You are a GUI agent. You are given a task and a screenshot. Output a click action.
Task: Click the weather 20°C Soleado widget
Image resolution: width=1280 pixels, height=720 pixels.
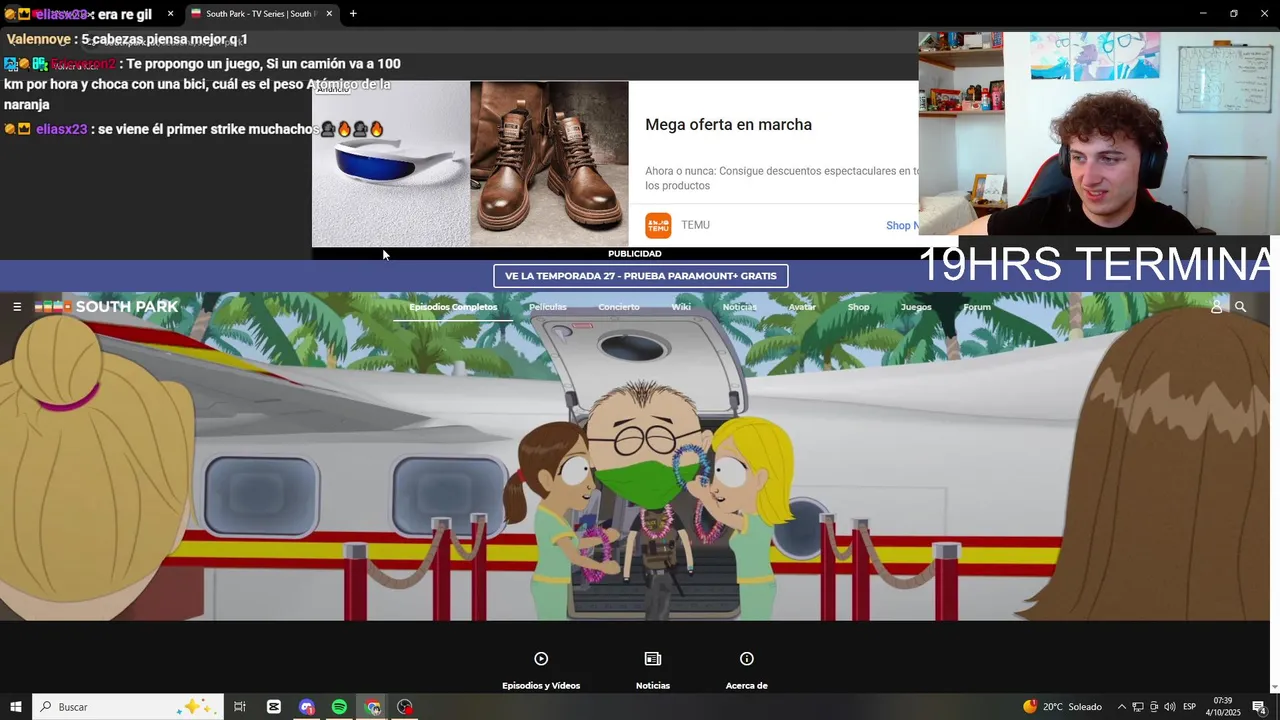point(1062,707)
